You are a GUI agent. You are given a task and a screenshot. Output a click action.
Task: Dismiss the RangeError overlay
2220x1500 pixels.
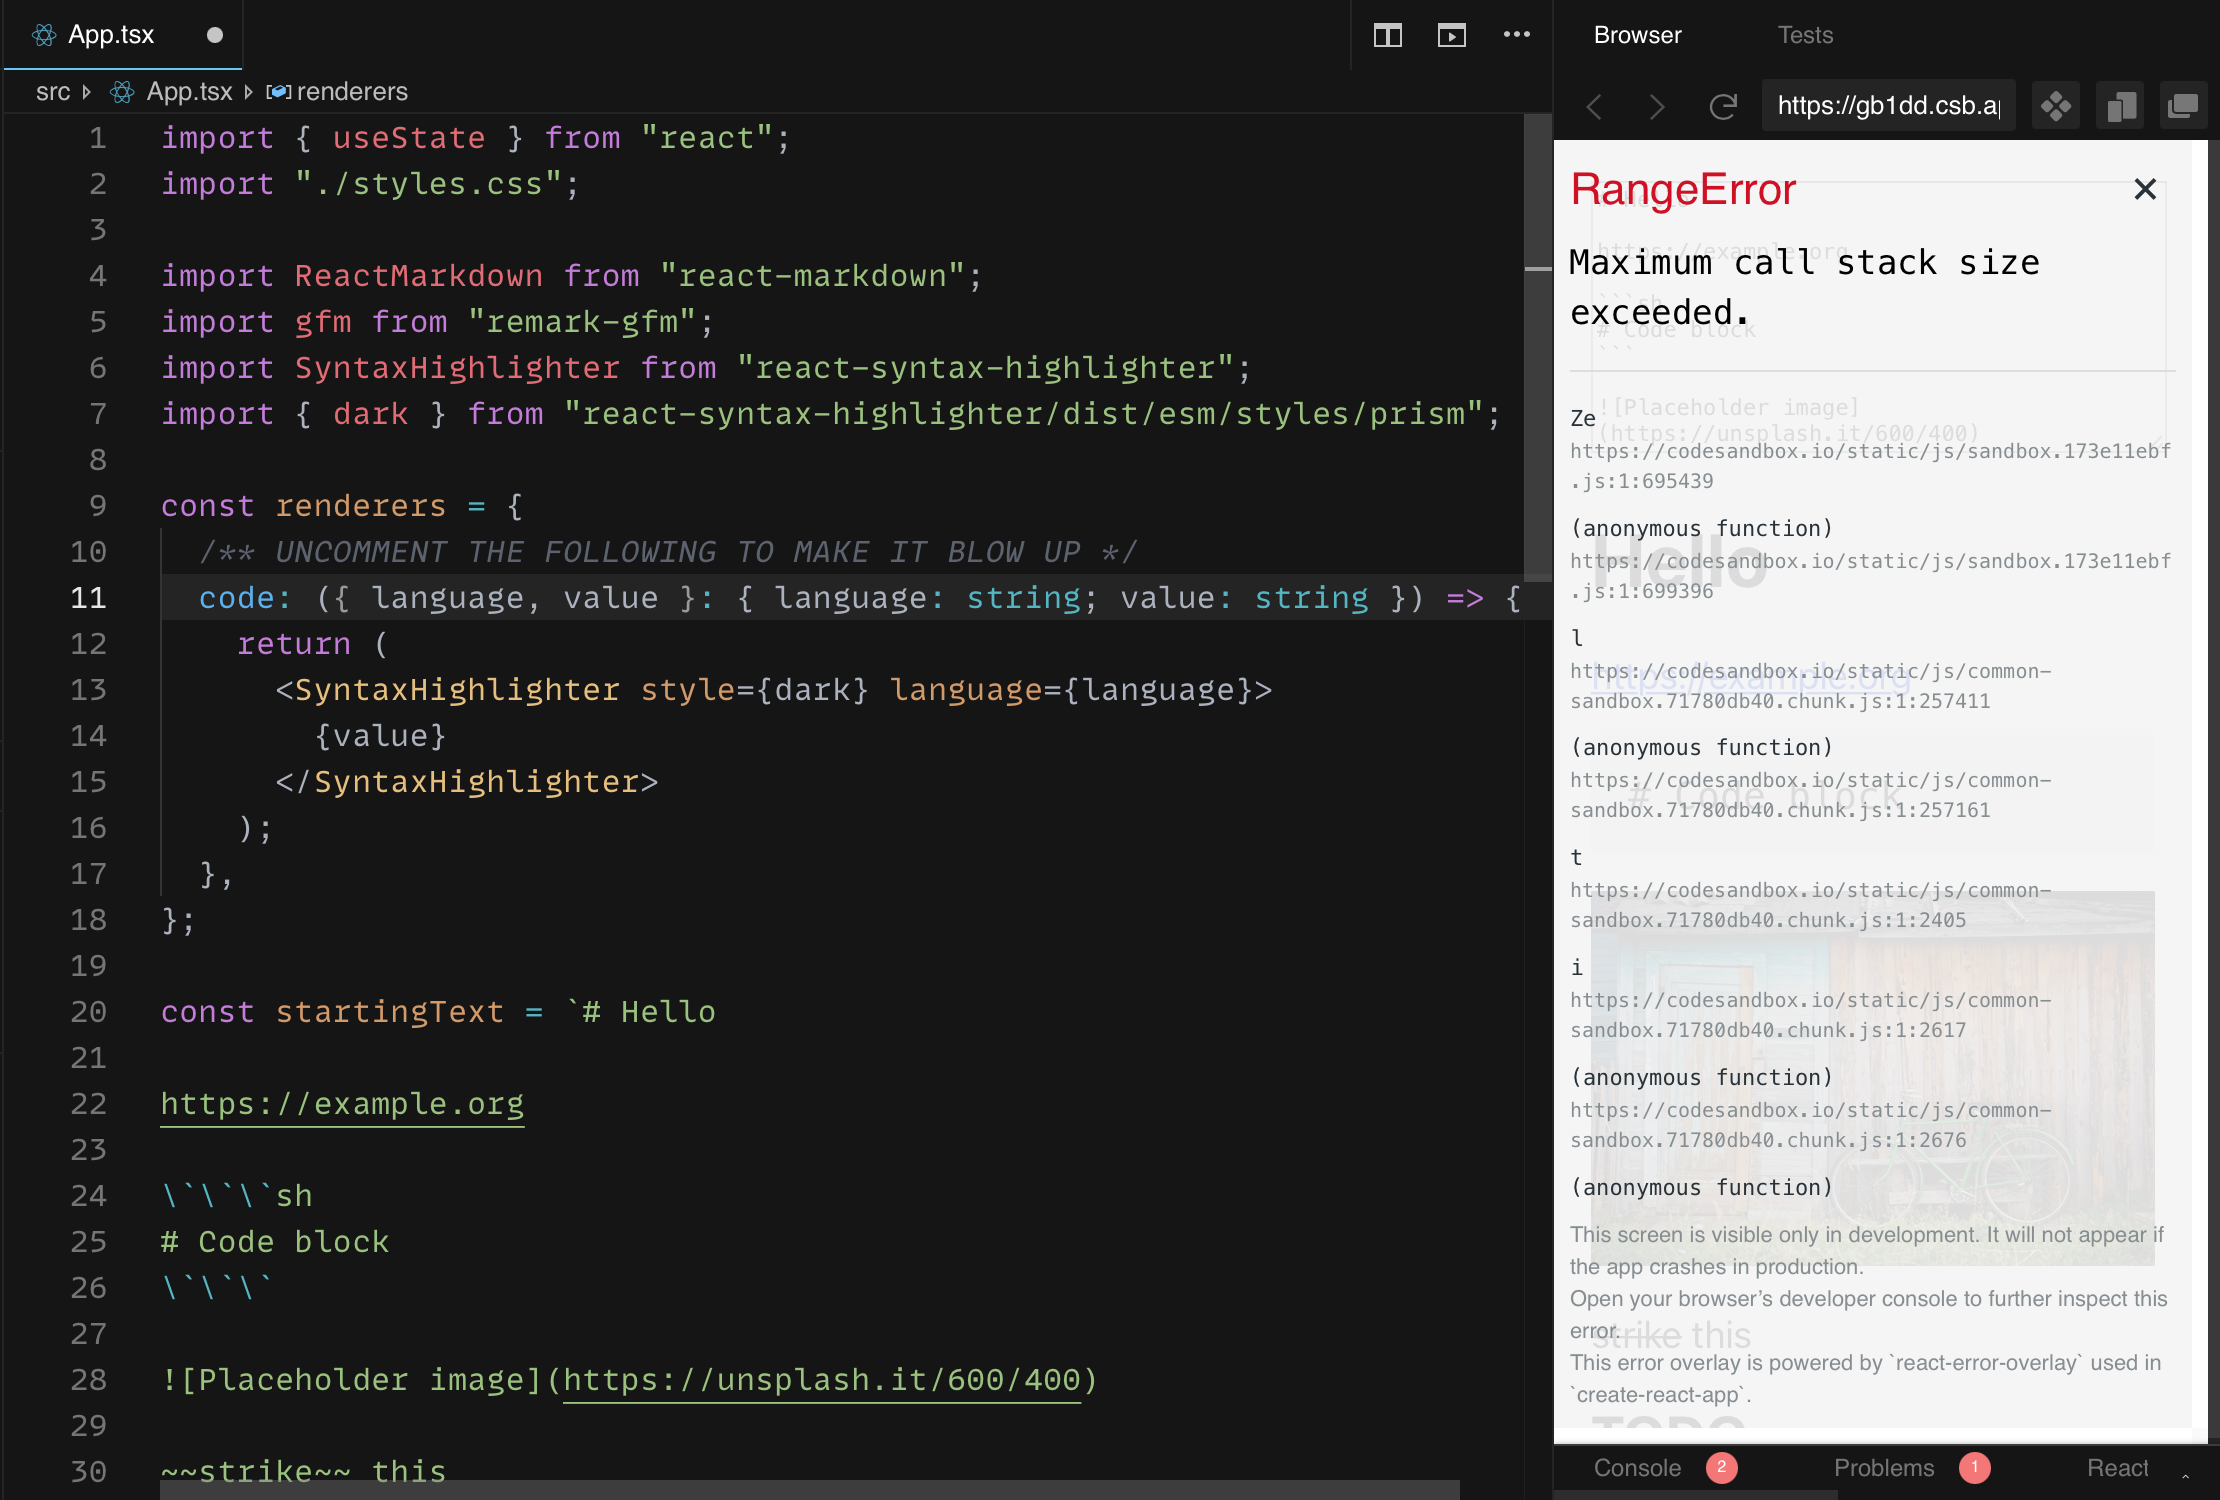(2144, 189)
